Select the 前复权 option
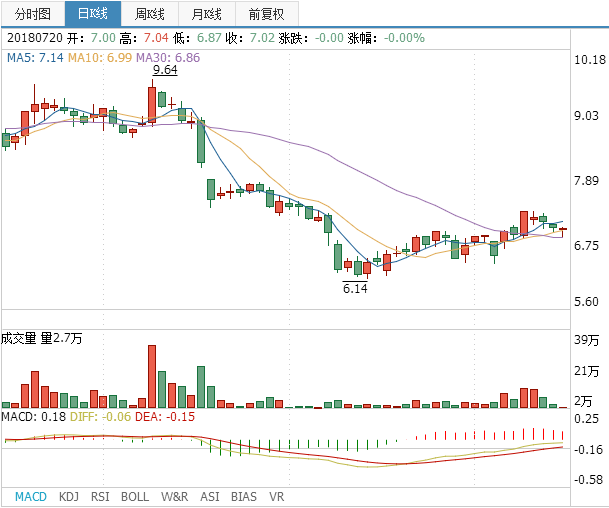 click(x=266, y=14)
